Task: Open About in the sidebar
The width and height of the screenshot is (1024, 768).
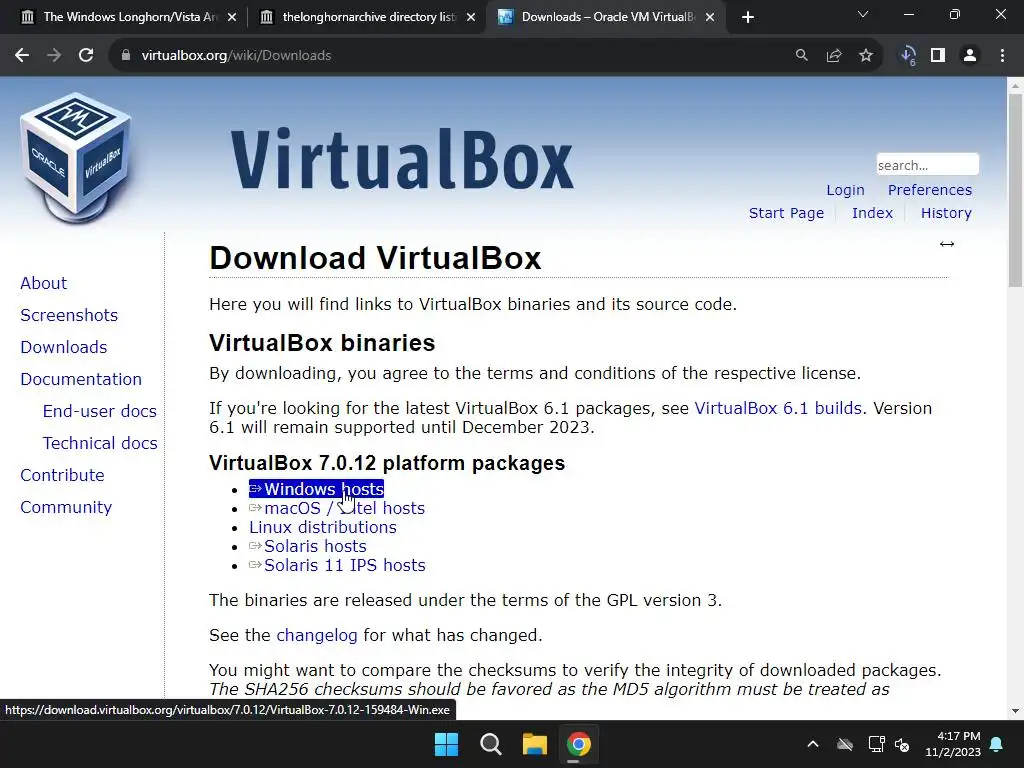Action: click(x=43, y=283)
